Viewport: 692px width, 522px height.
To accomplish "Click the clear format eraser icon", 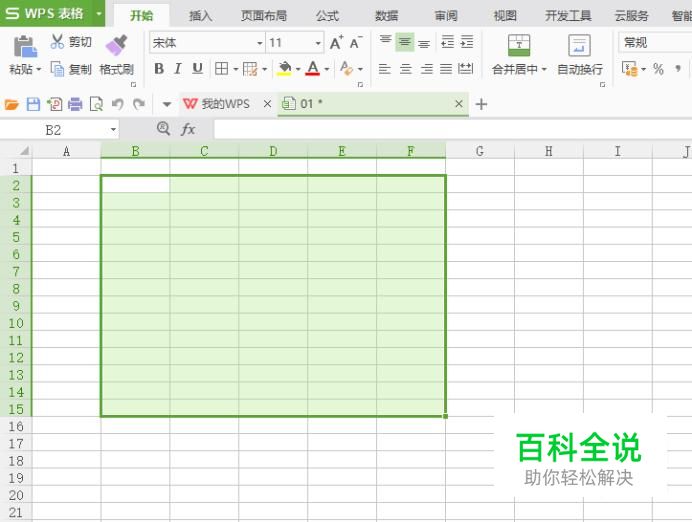I will click(346, 68).
